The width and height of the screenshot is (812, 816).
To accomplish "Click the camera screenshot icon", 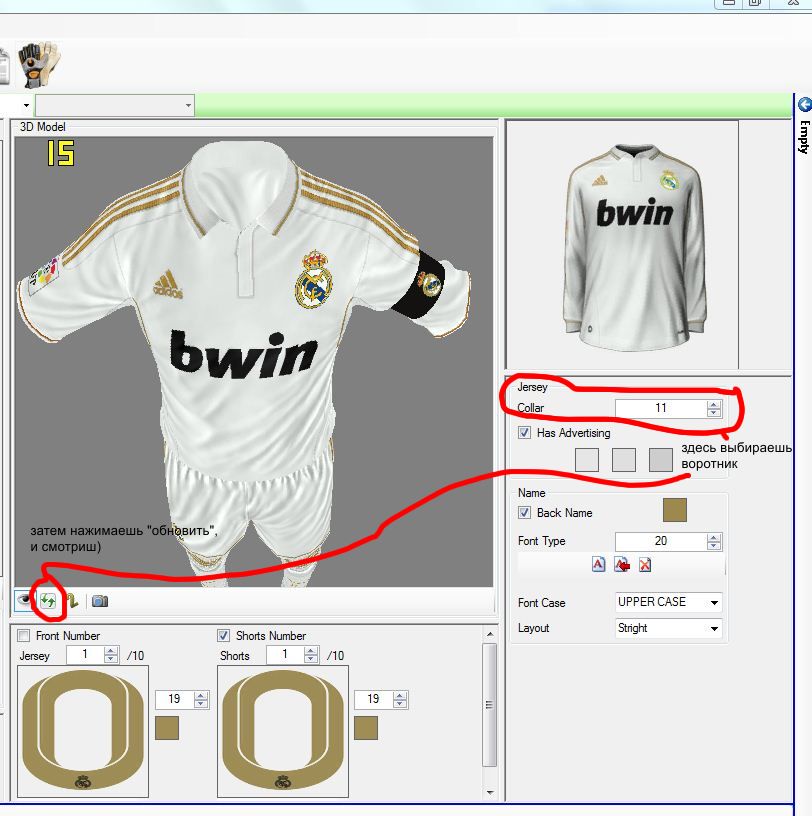I will (99, 601).
